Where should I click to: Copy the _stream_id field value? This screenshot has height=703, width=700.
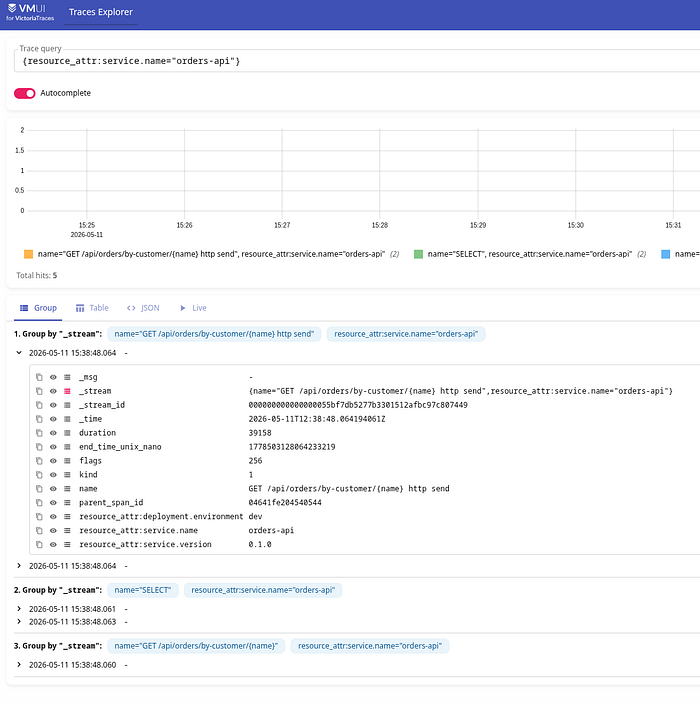(39, 405)
